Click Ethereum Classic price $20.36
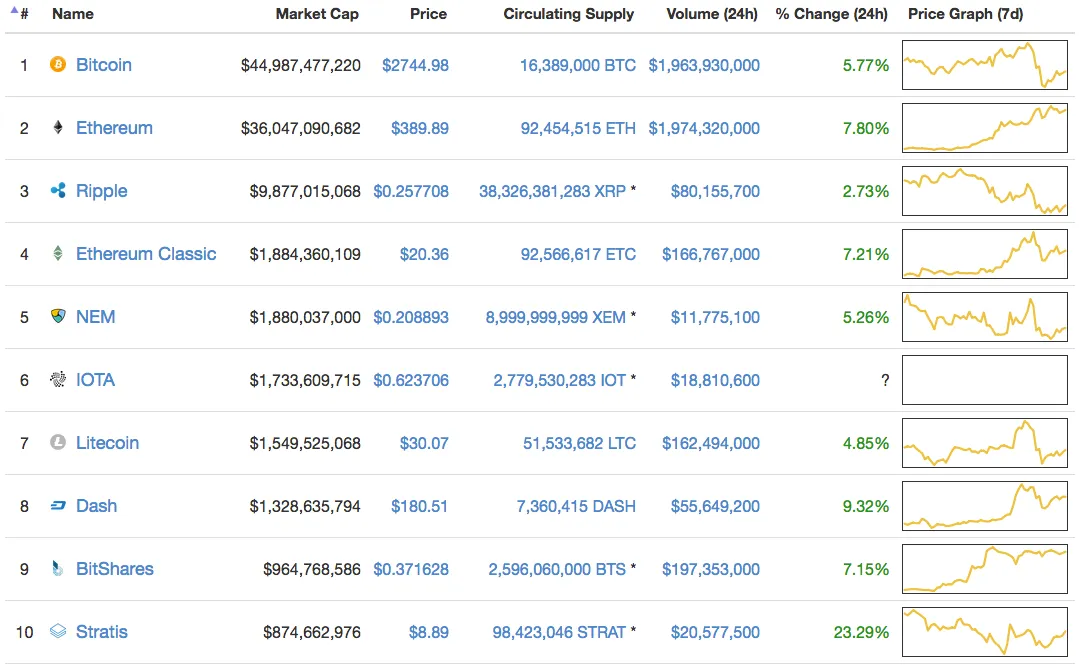Viewport: 1079px width, 665px height. pos(424,254)
